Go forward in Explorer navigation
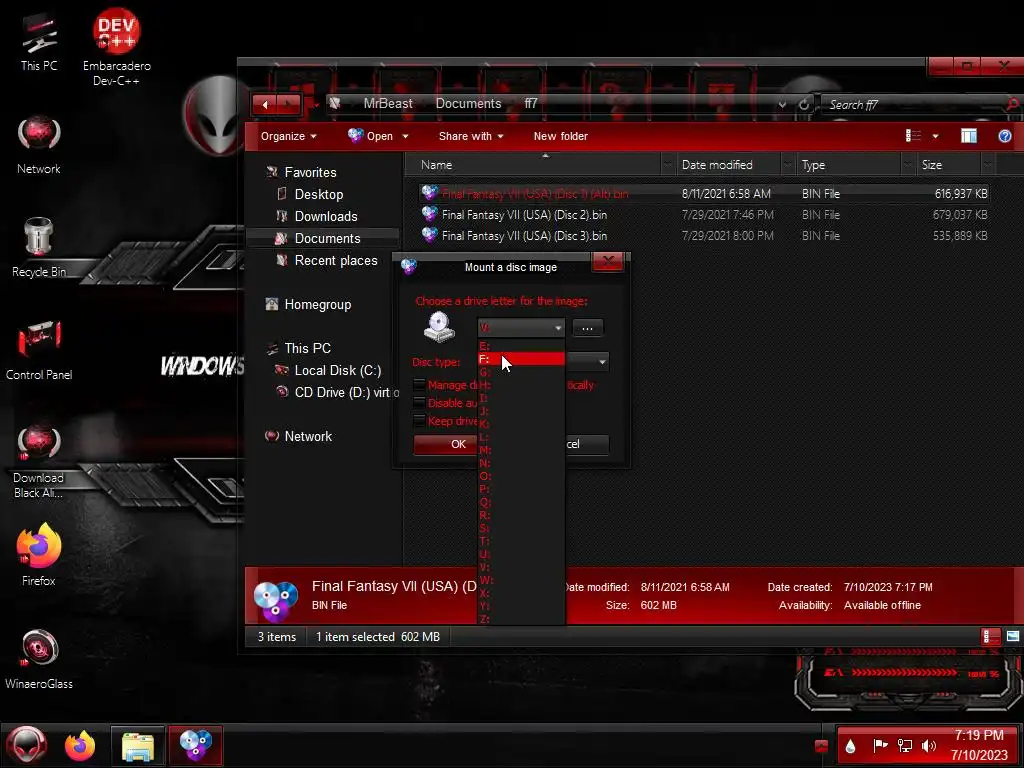 tap(289, 104)
